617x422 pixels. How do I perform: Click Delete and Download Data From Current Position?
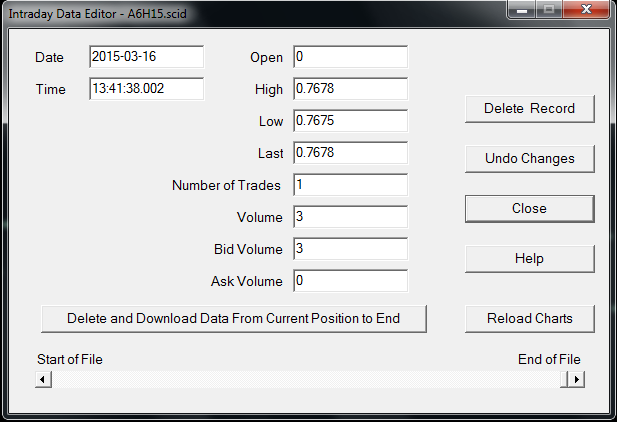pos(234,318)
